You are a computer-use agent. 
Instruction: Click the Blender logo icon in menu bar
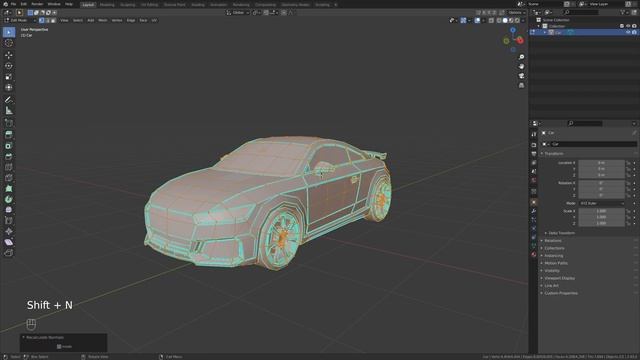(5, 4)
